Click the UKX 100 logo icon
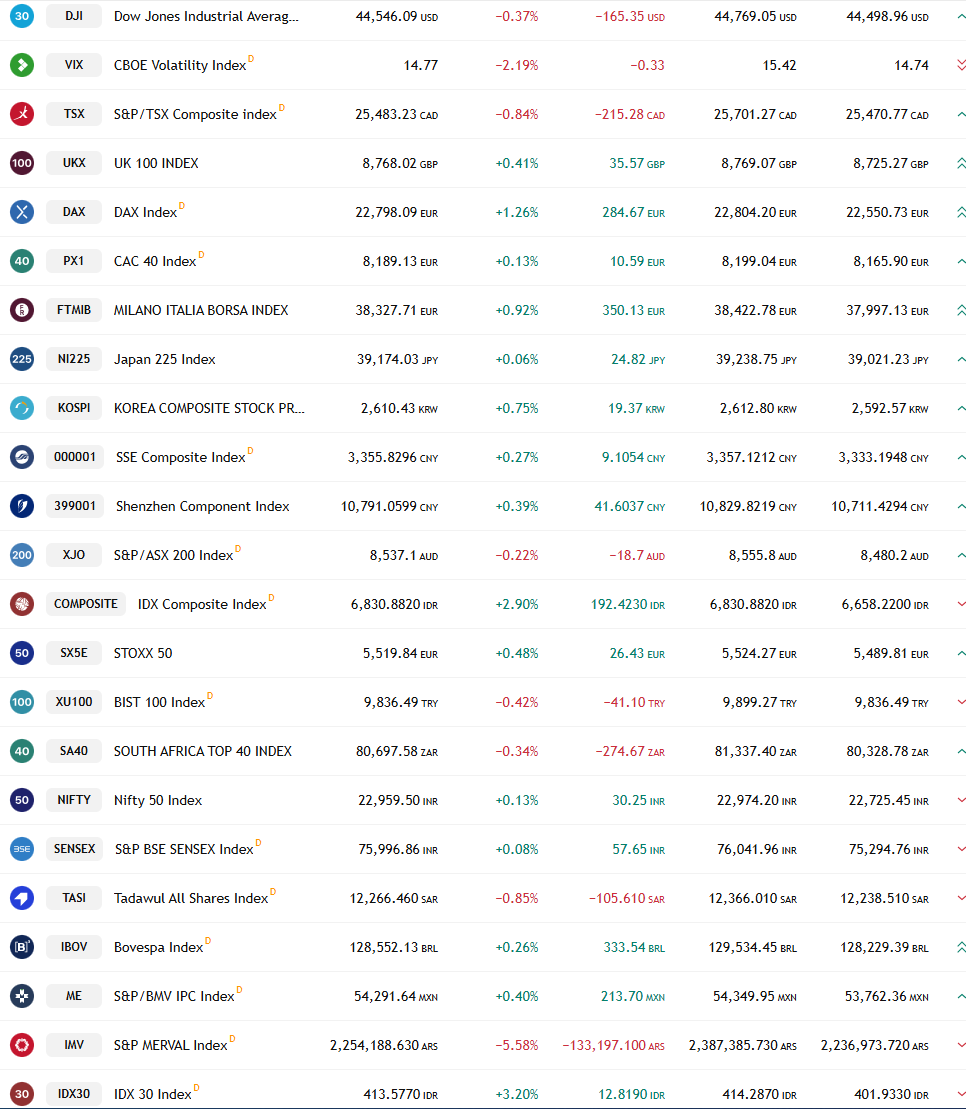The width and height of the screenshot is (966, 1109). point(22,163)
